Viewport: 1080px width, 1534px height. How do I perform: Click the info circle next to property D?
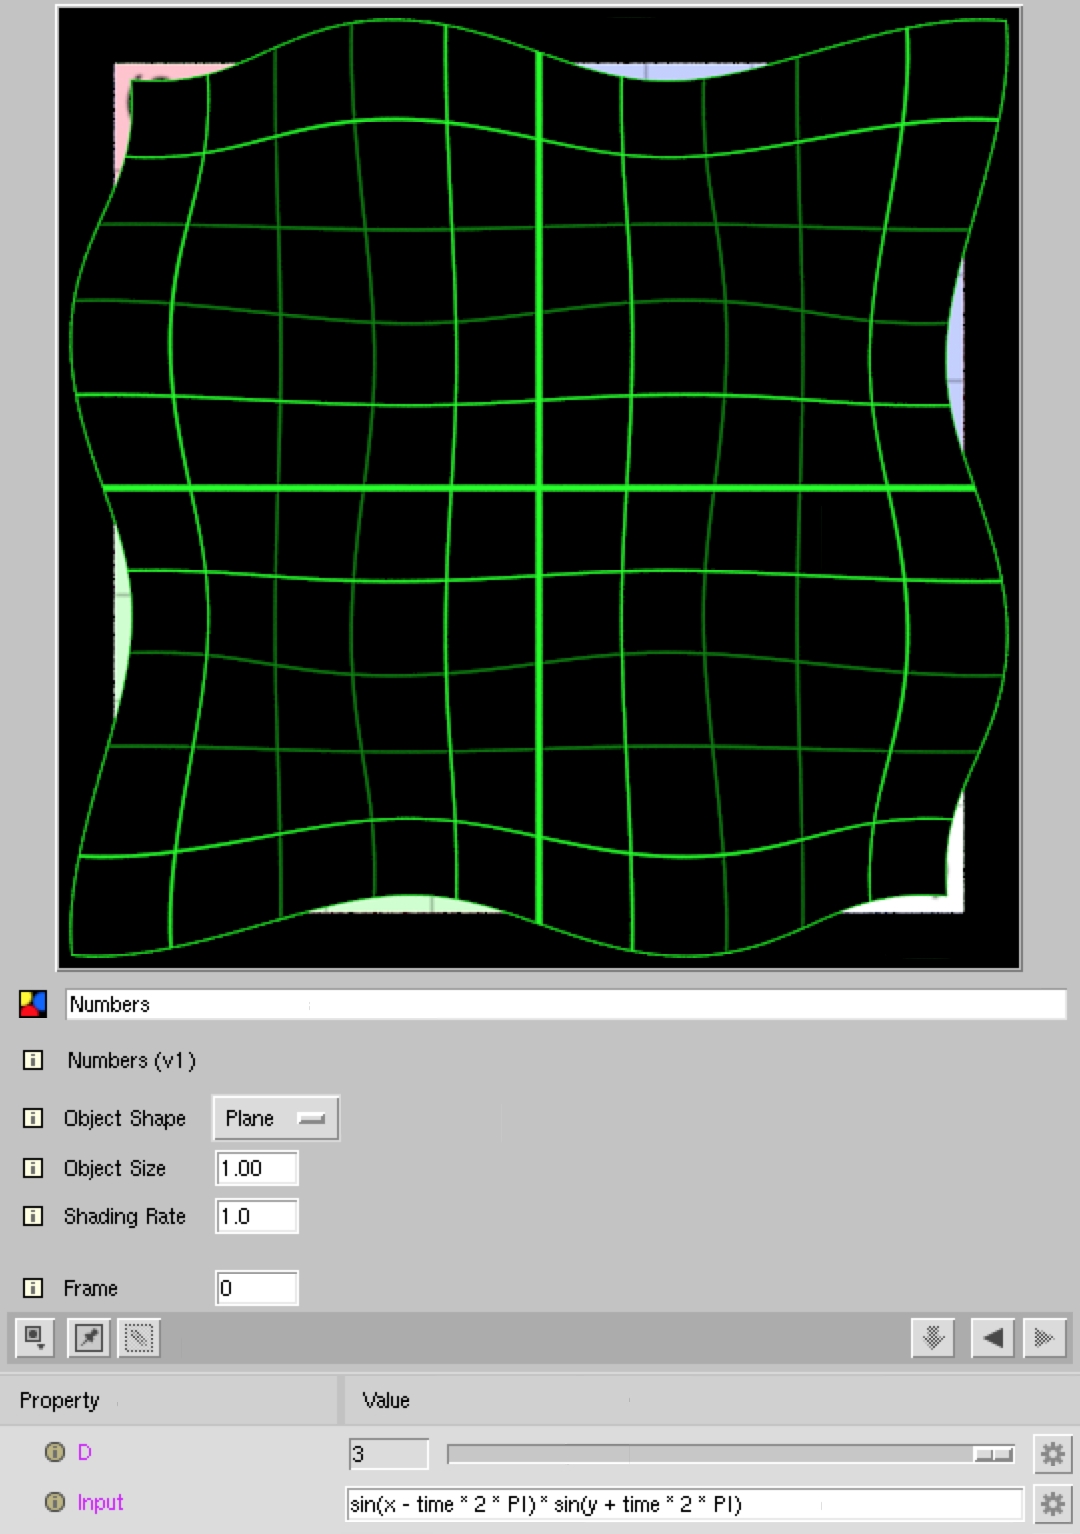click(x=55, y=1452)
